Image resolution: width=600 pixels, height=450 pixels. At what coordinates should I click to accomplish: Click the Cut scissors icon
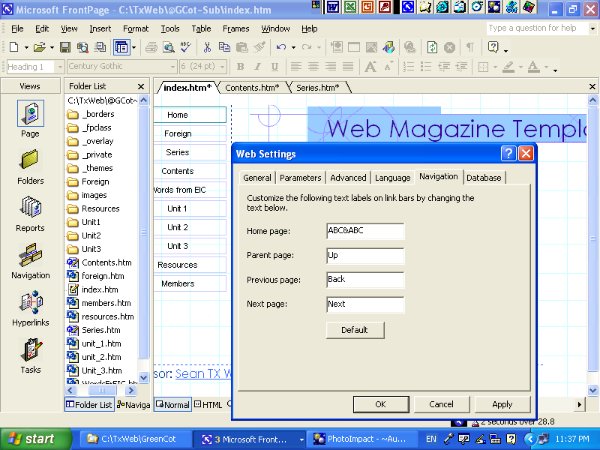tap(207, 47)
